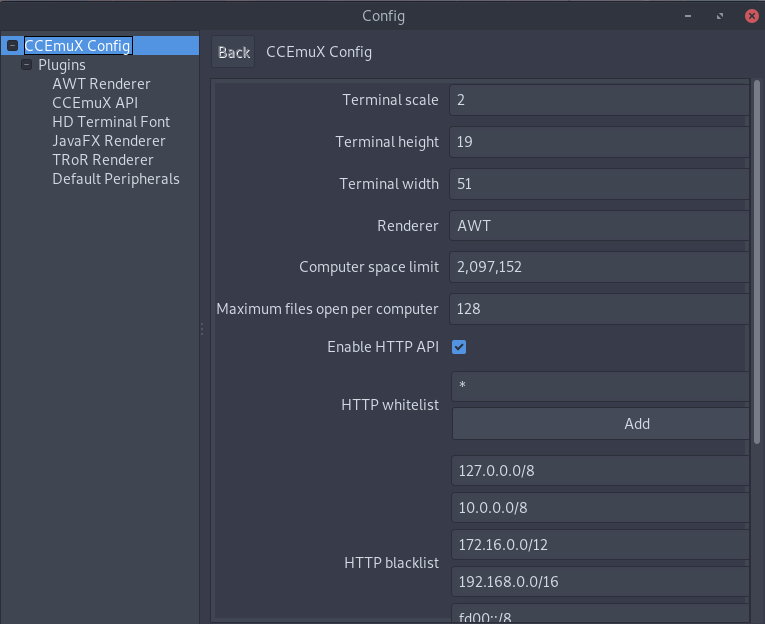Click the Terminal width label
Image resolution: width=765 pixels, height=624 pixels.
click(x=389, y=184)
